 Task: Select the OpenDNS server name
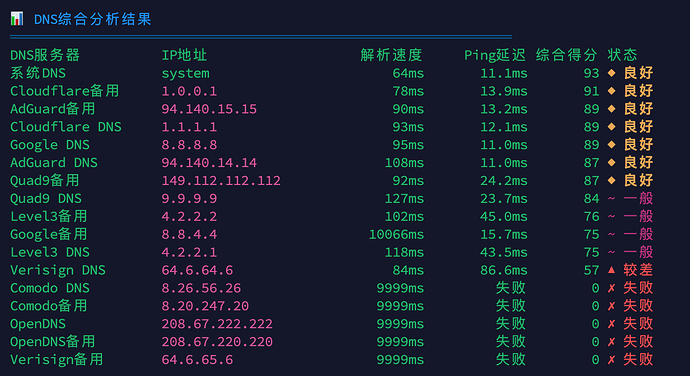38,324
